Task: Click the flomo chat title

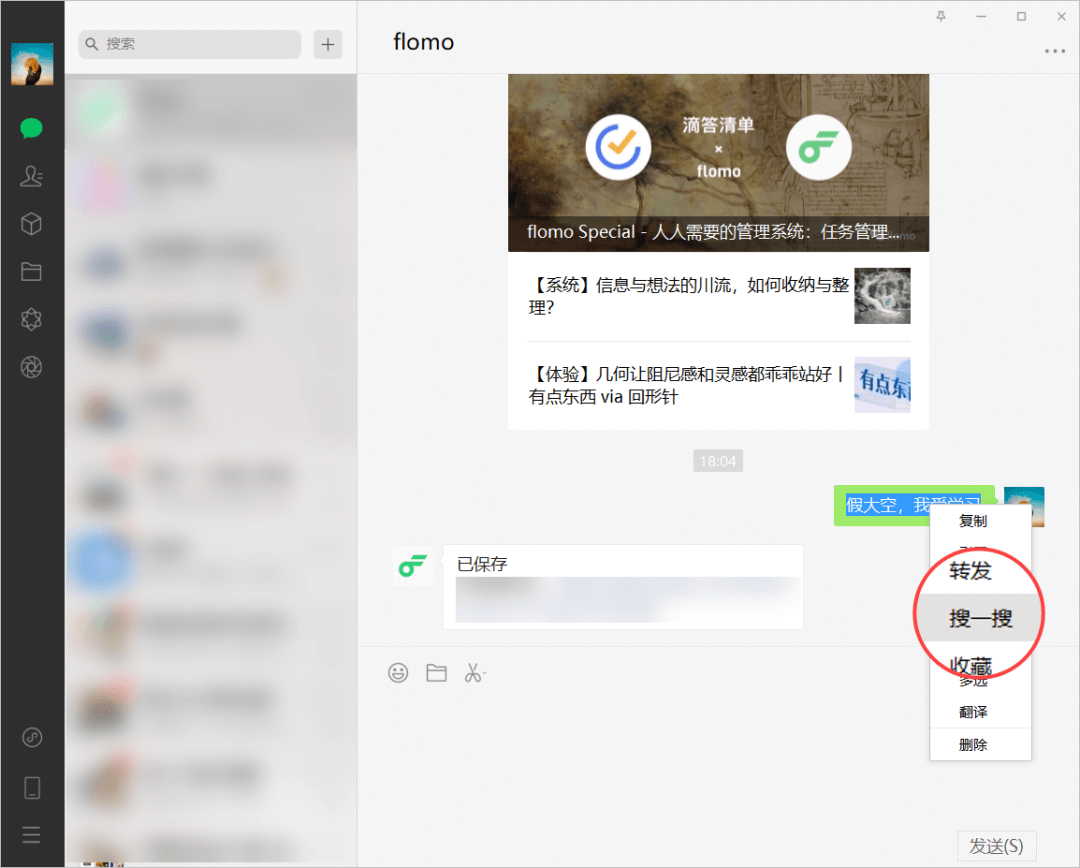Action: [424, 42]
